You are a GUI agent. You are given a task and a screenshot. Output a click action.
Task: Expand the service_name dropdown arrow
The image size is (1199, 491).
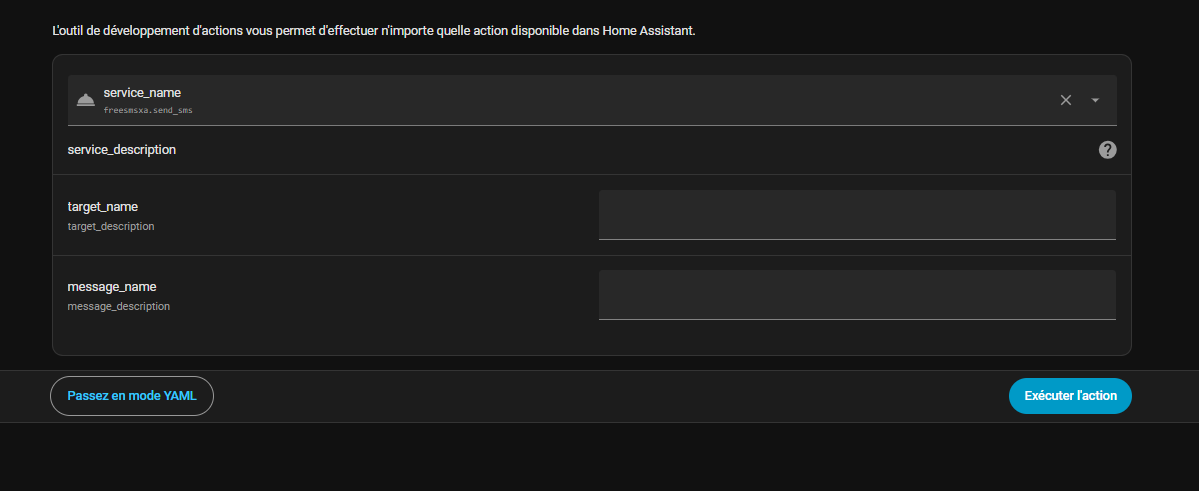(1095, 100)
